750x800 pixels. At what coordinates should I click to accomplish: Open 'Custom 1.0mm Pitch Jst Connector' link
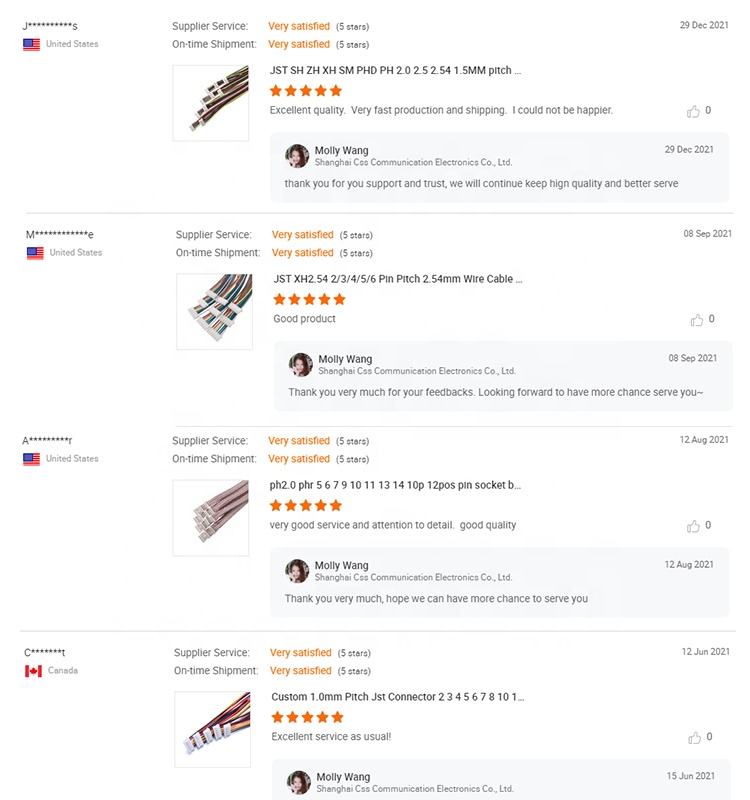coord(397,696)
